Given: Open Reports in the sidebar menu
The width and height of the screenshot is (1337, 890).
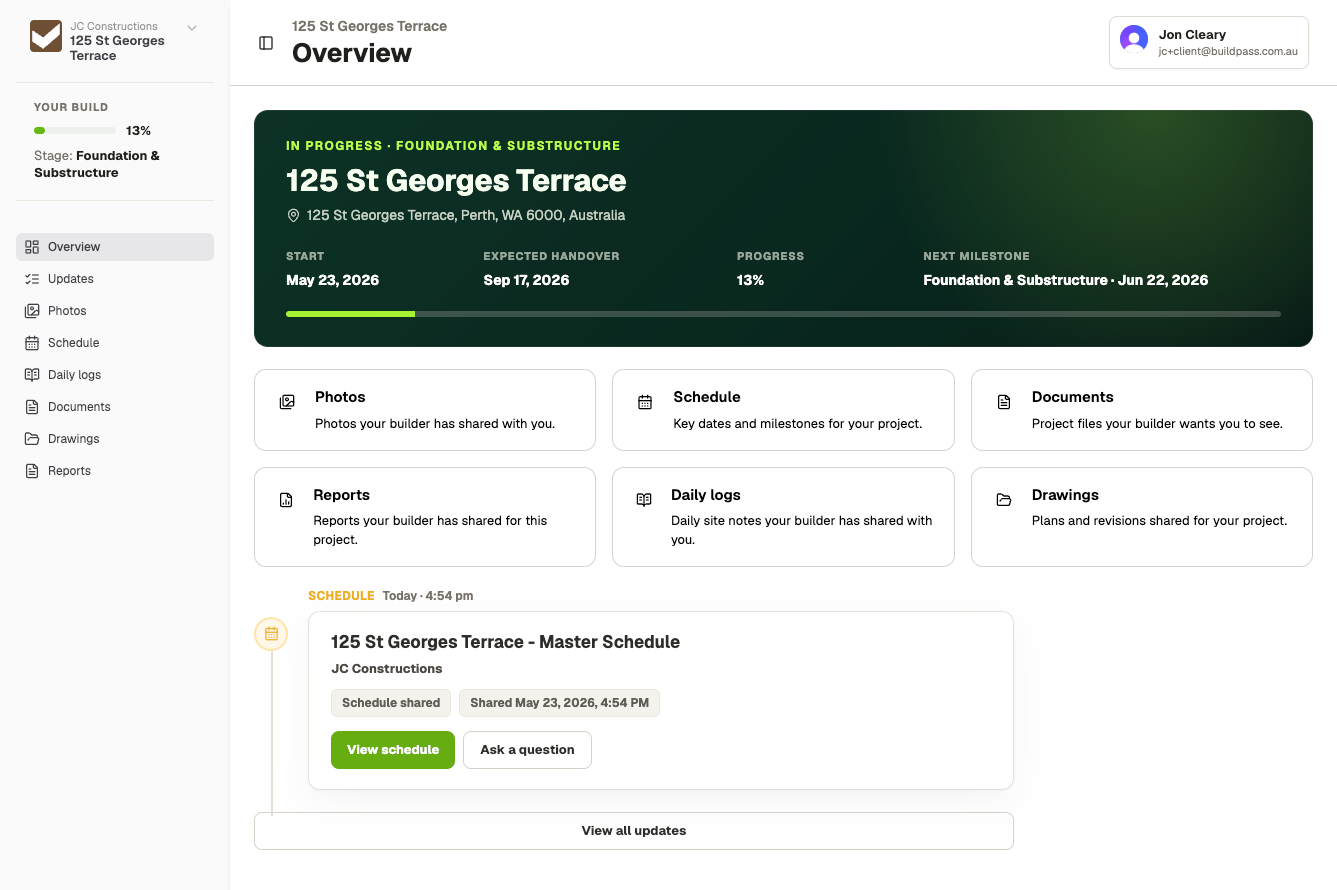Looking at the screenshot, I should point(115,471).
